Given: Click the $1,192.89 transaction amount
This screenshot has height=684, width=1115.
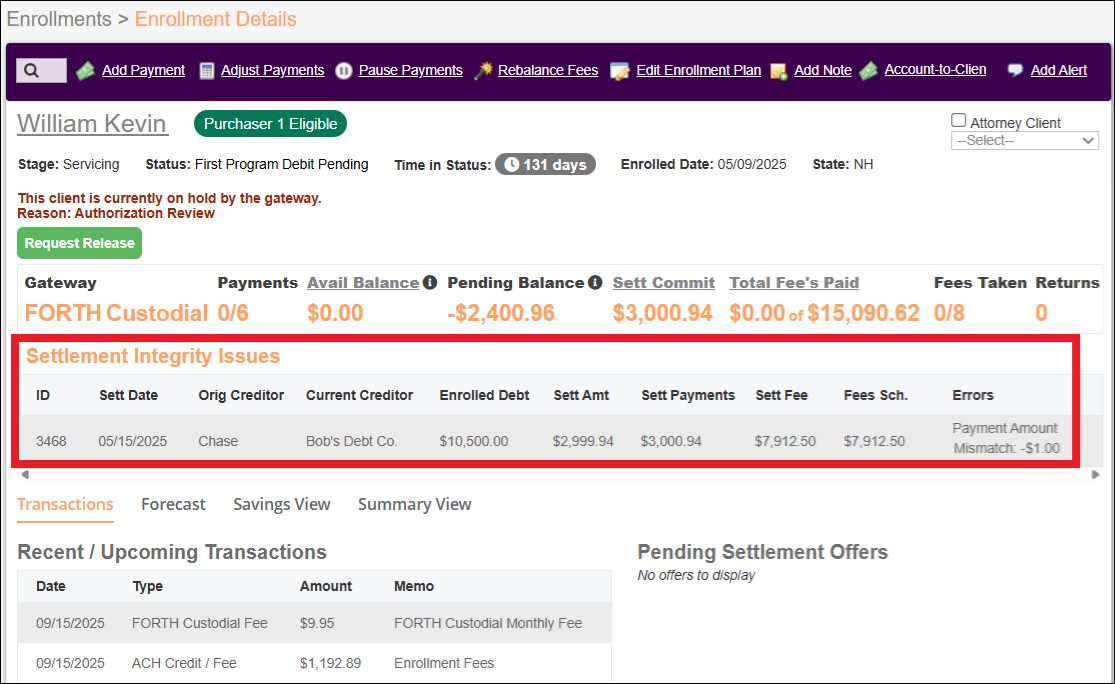Looking at the screenshot, I should click(x=330, y=663).
